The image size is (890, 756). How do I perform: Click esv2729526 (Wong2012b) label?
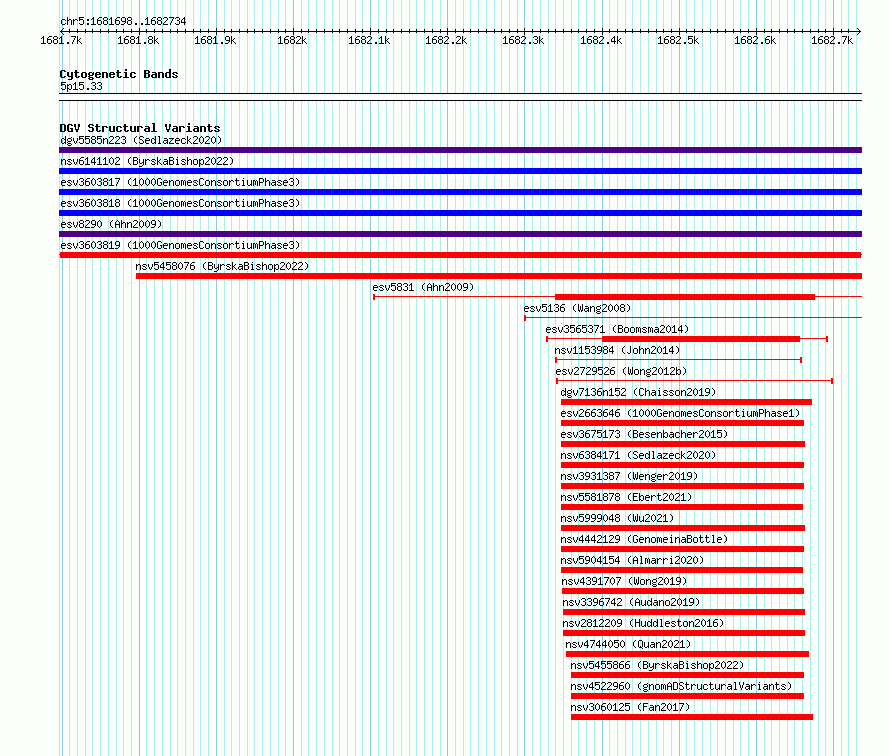tap(621, 371)
